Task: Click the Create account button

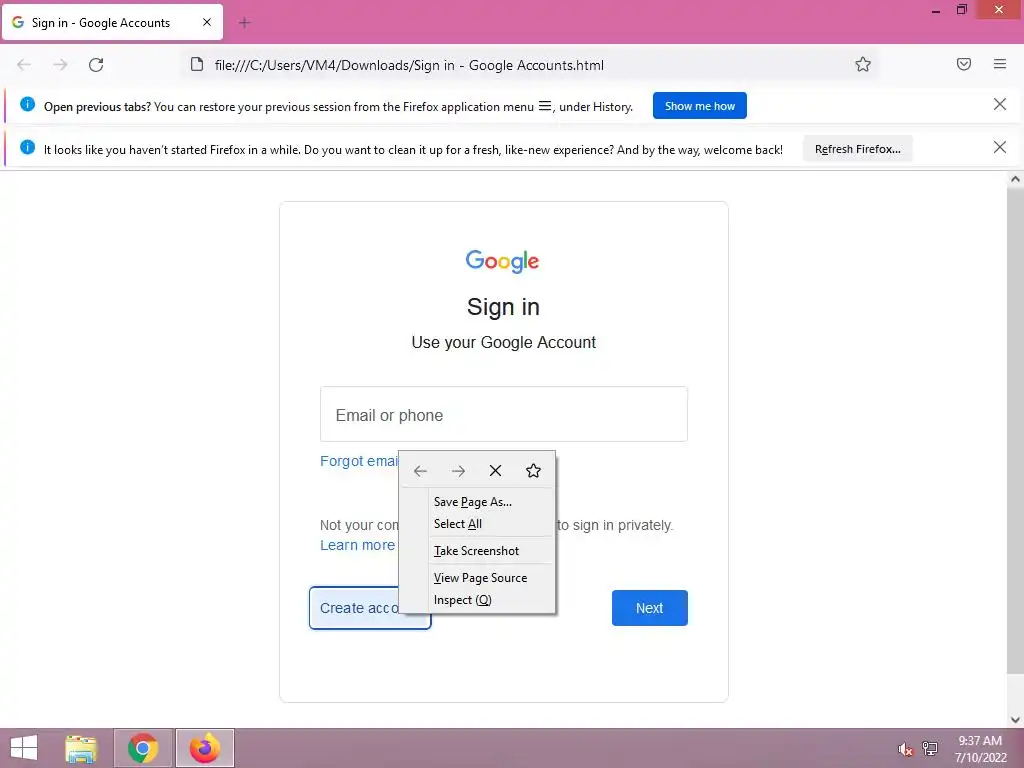Action: [370, 608]
